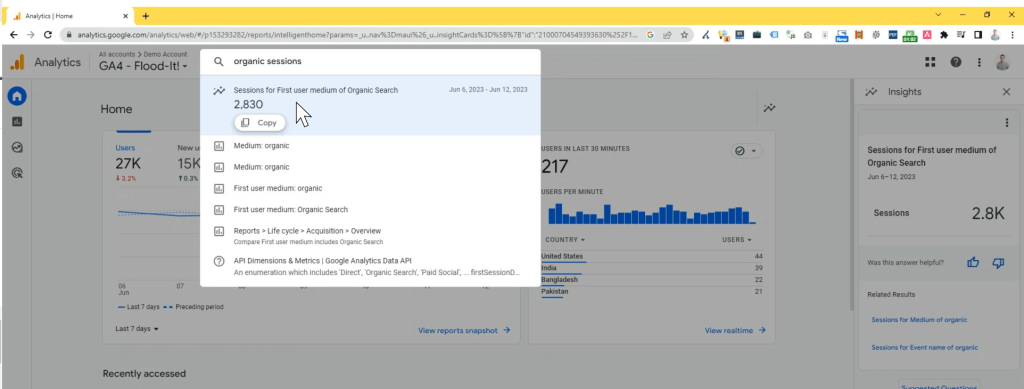Select Sessions for First user medium result
Screen dimensions: 1024x389
pyautogui.click(x=370, y=105)
